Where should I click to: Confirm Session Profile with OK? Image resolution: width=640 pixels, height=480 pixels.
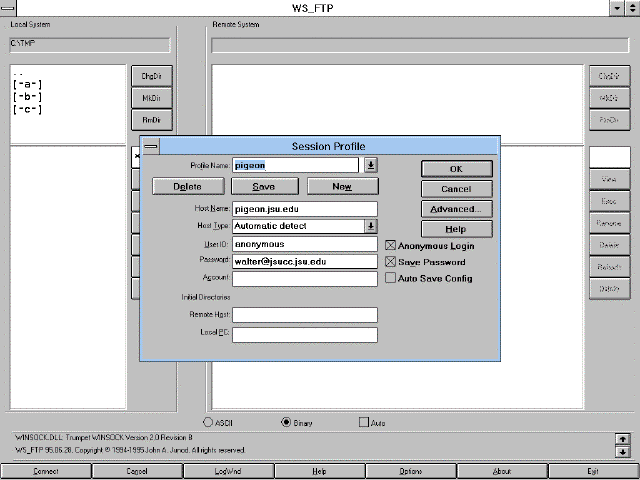(x=456, y=169)
